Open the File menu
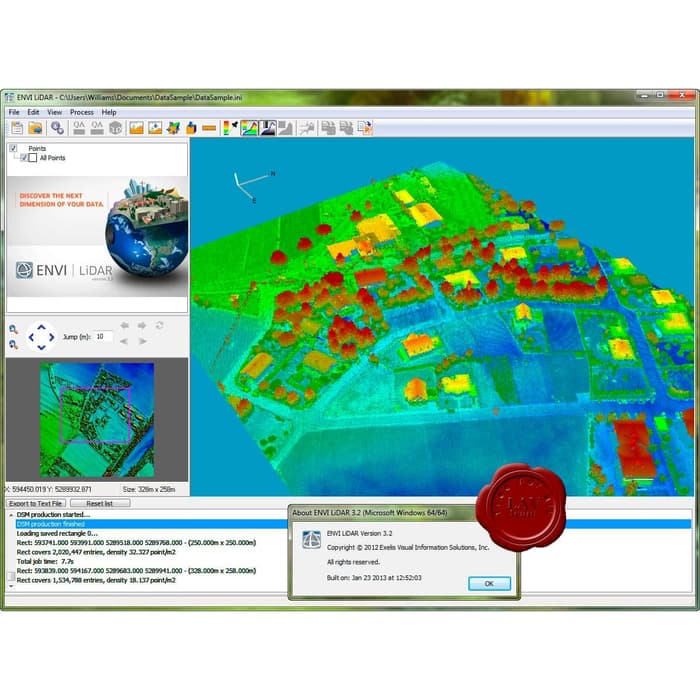This screenshot has width=700, height=700. [14, 112]
